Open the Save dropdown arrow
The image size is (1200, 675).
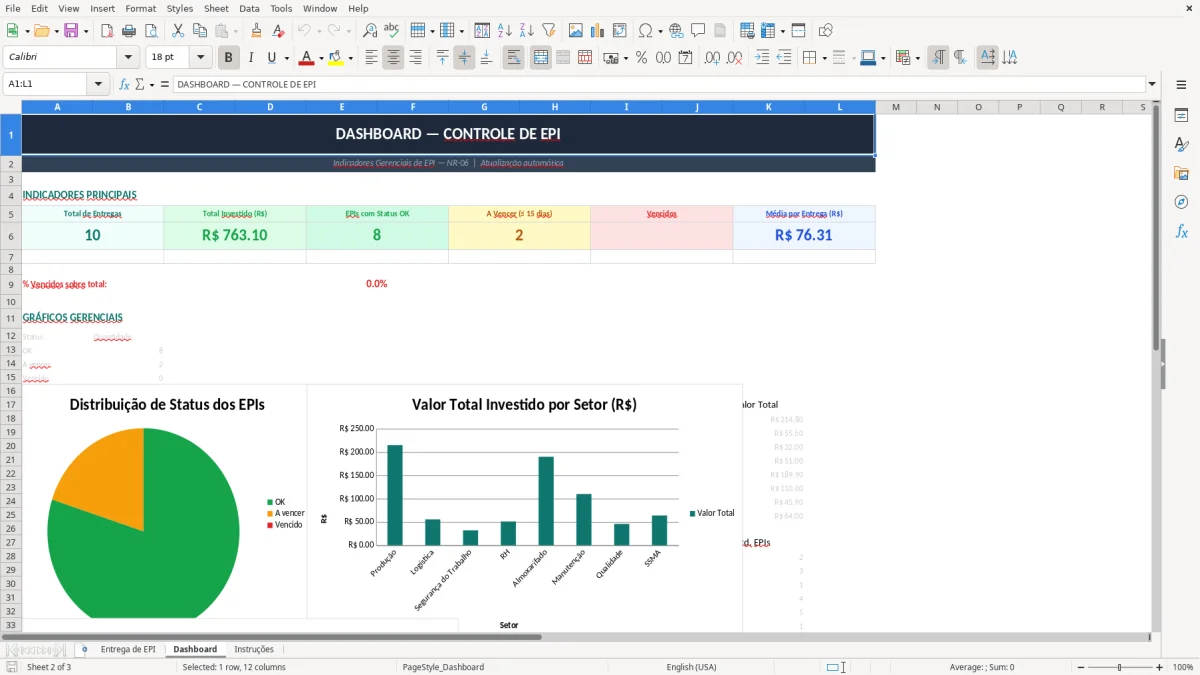click(86, 31)
